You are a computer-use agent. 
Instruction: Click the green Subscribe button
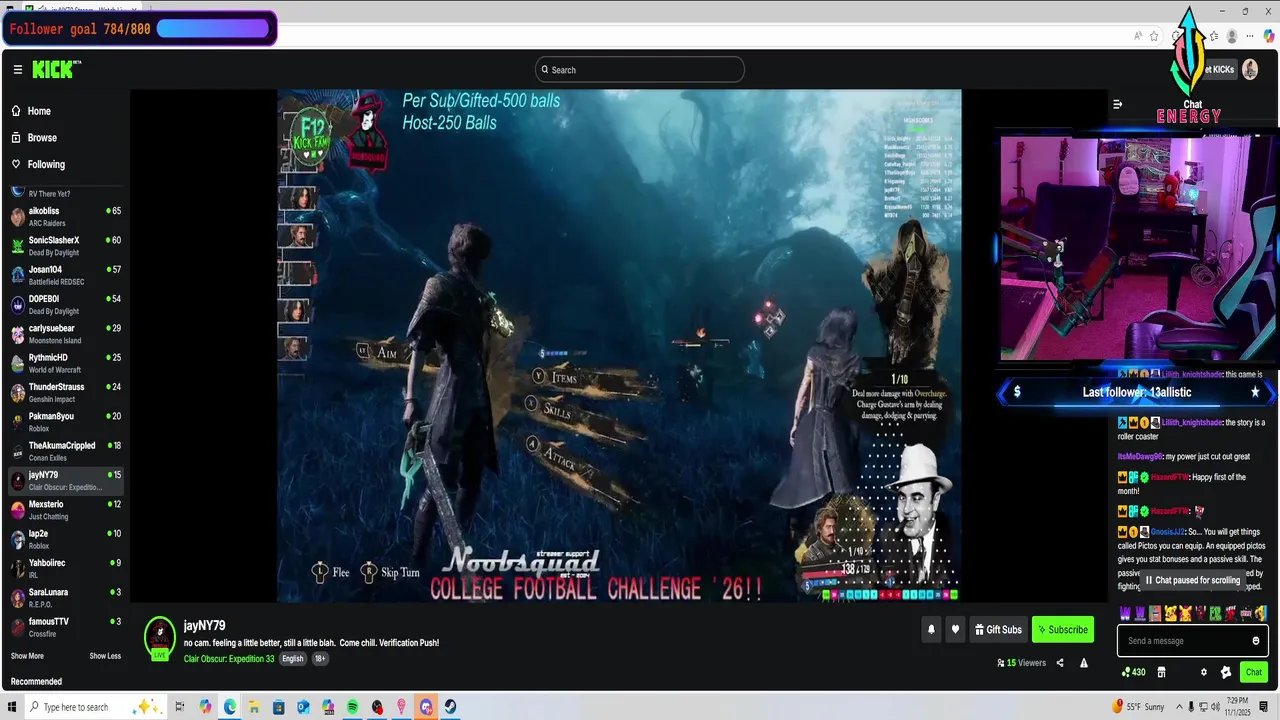pos(1062,630)
